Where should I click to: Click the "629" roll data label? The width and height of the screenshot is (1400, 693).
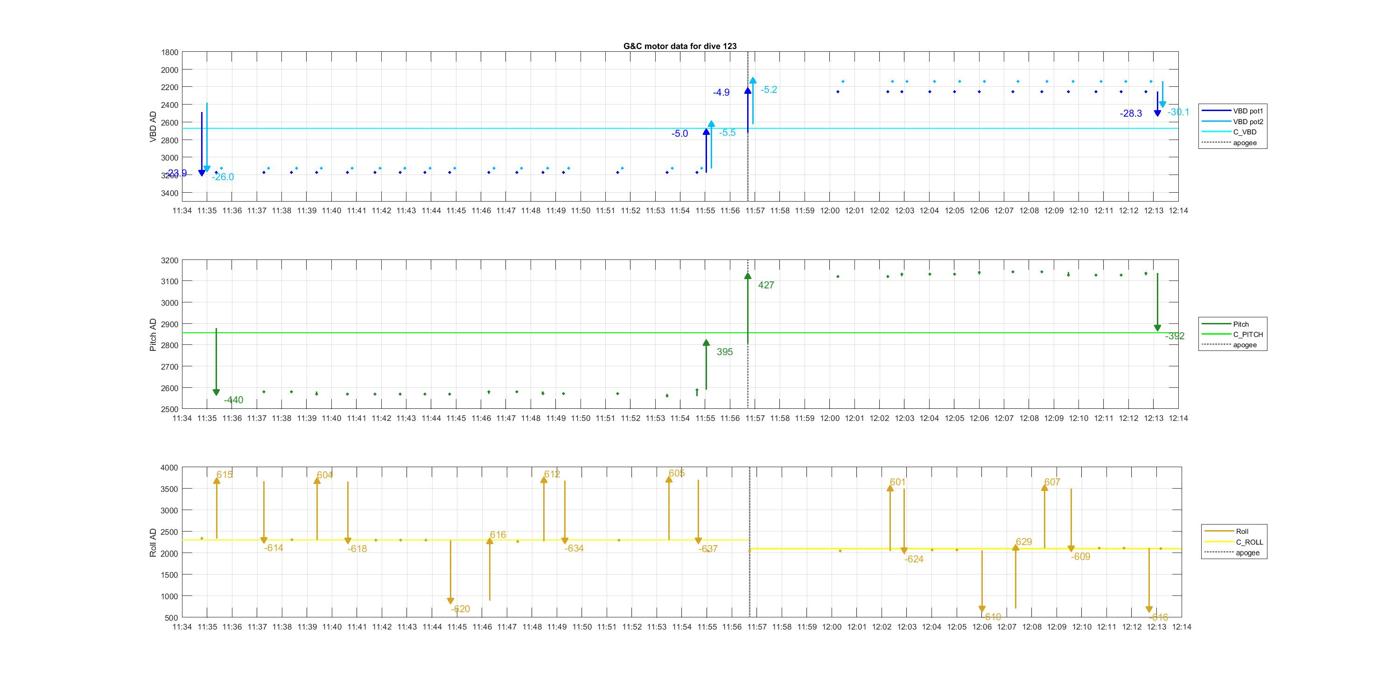[x=1024, y=542]
